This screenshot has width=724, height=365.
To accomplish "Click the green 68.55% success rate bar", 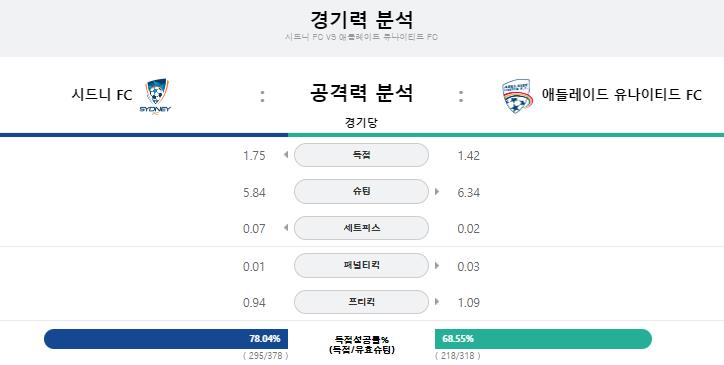I will click(543, 339).
